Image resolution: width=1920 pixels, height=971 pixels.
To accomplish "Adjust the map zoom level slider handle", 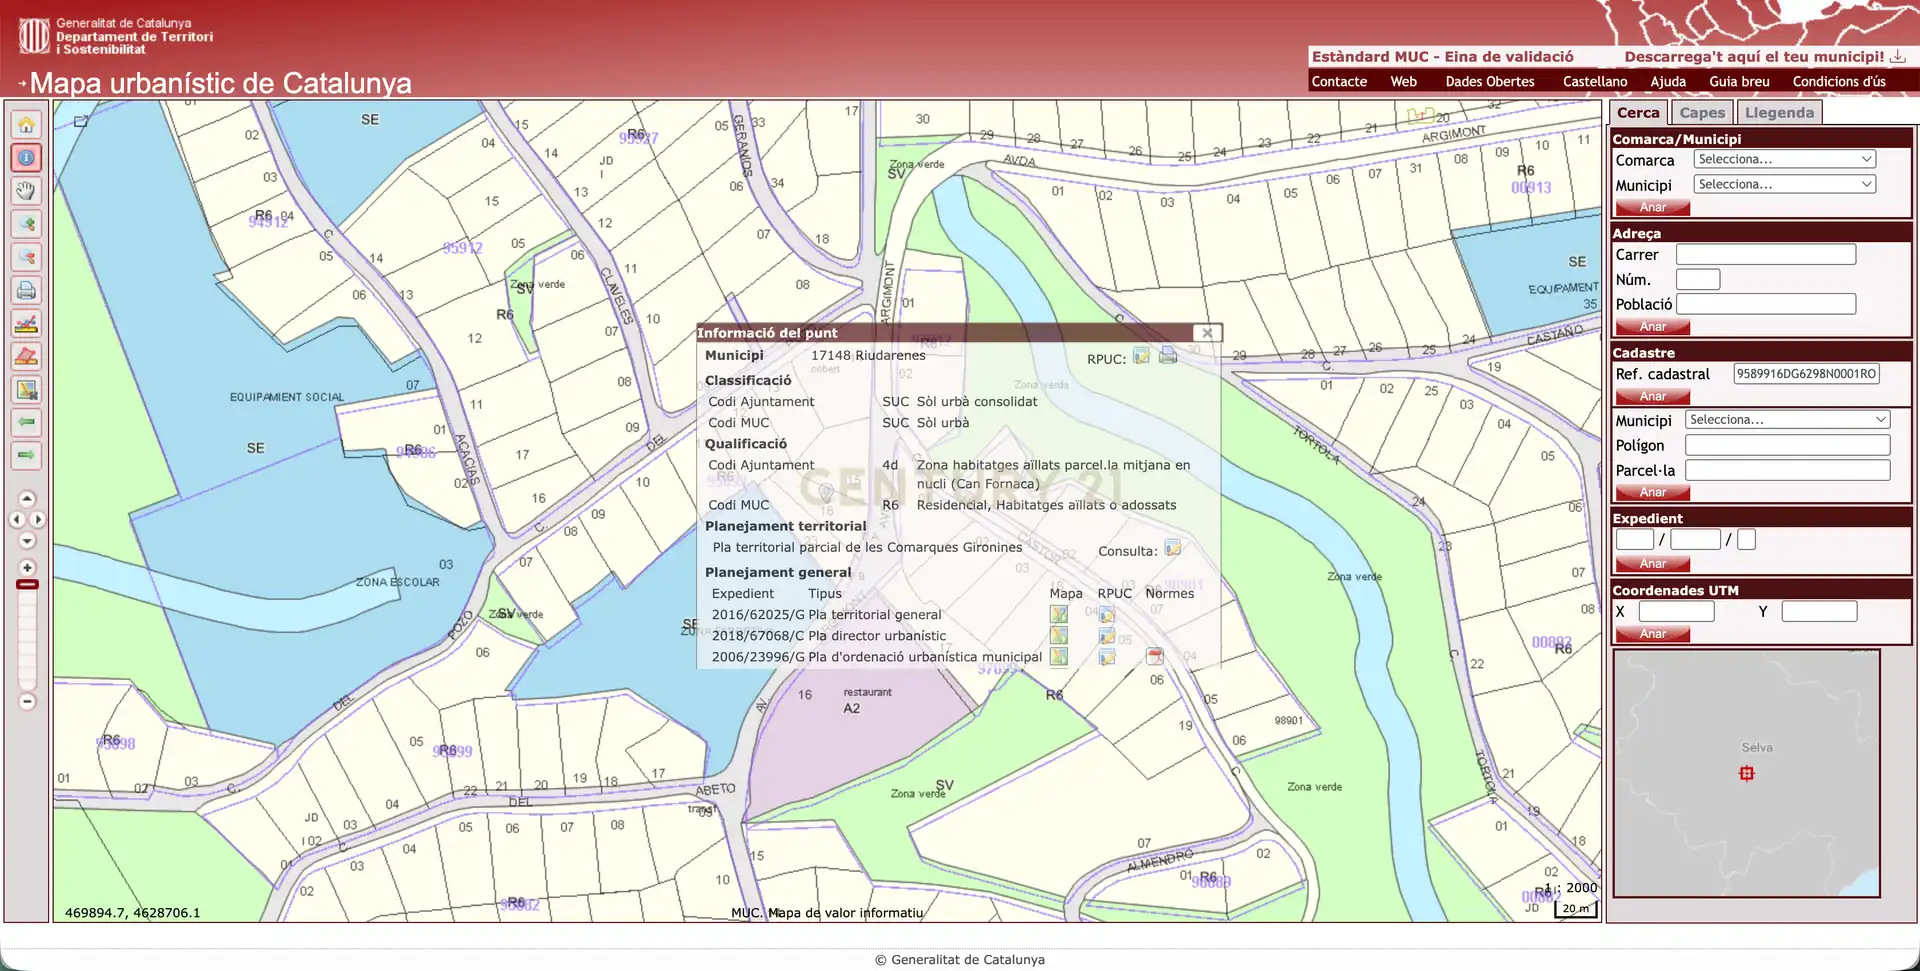I will pyautogui.click(x=27, y=584).
